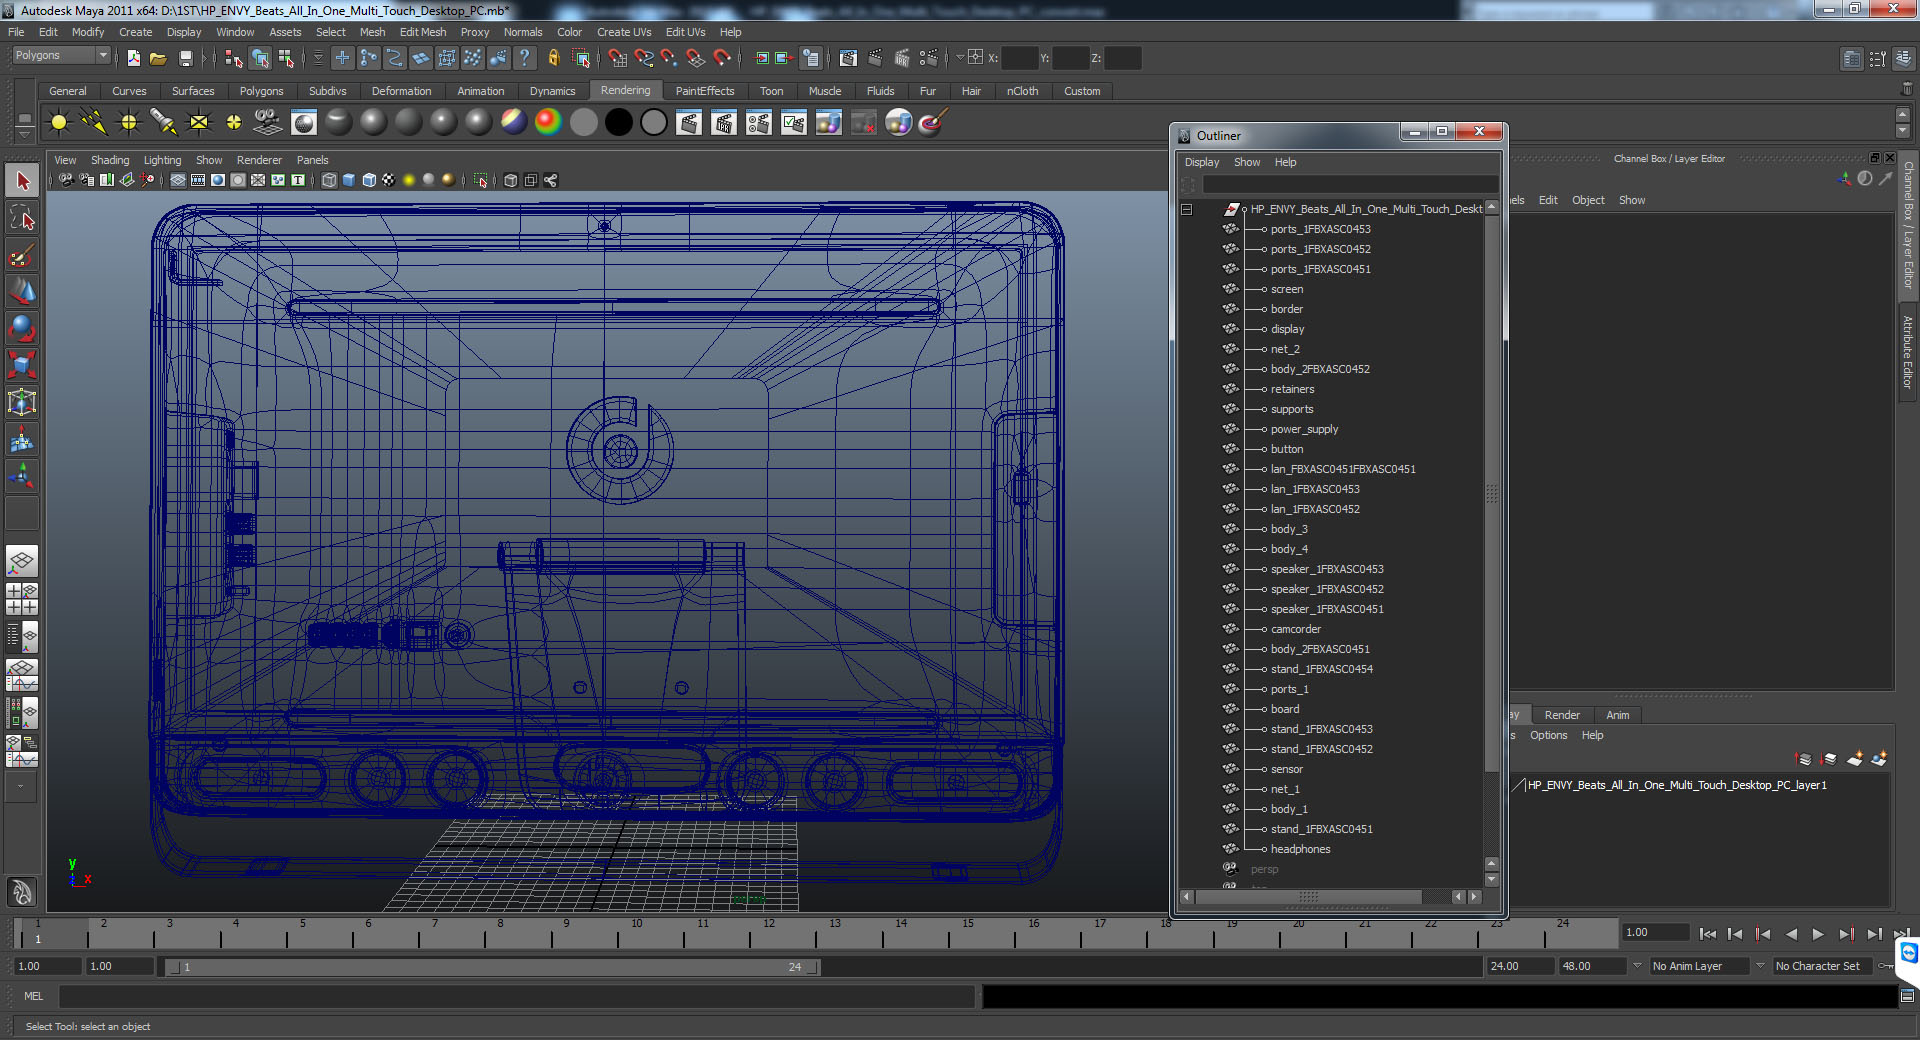Switch to four view layout icon
The height and width of the screenshot is (1040, 1920).
pyautogui.click(x=22, y=598)
